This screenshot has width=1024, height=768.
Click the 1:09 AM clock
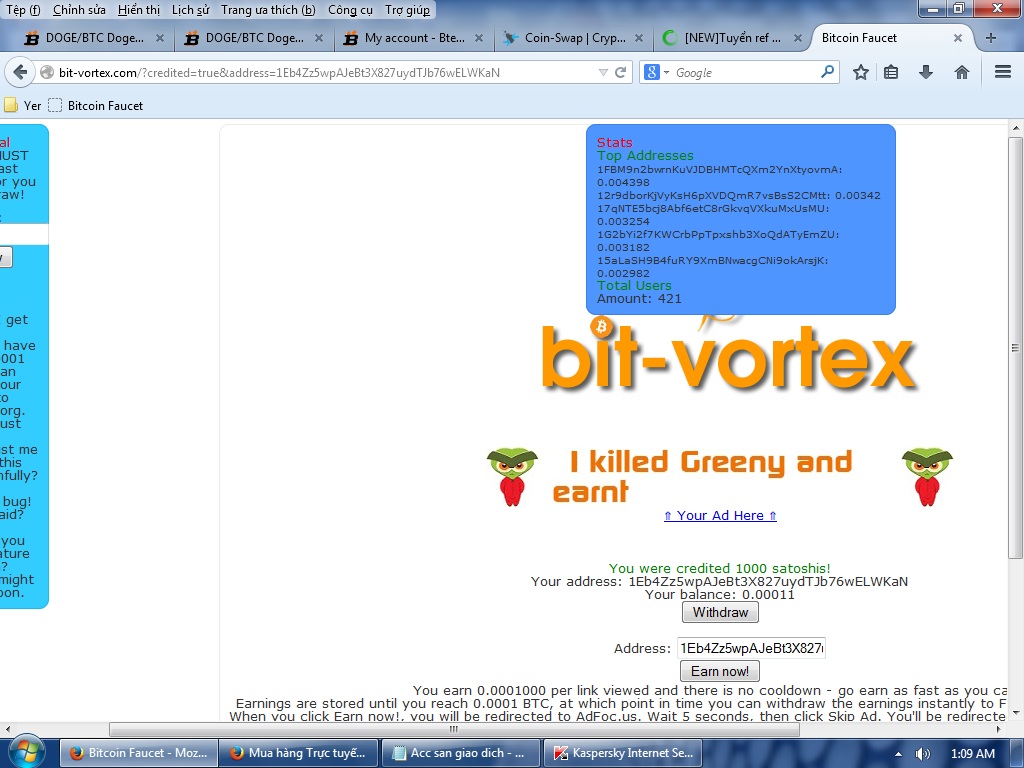(x=972, y=754)
